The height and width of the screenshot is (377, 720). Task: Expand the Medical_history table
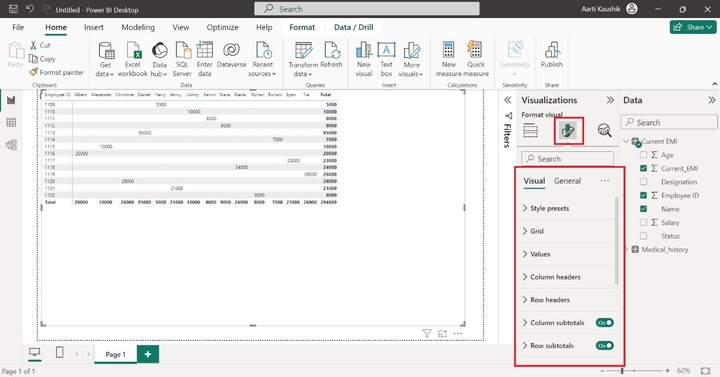point(626,249)
